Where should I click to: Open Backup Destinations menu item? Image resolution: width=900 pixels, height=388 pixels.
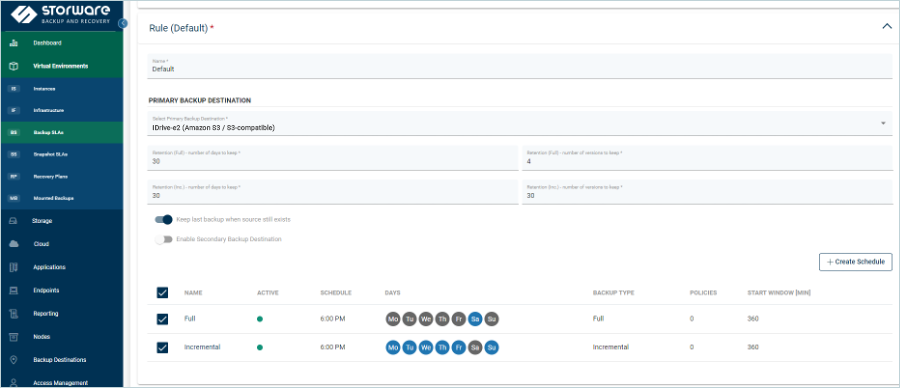(61, 360)
